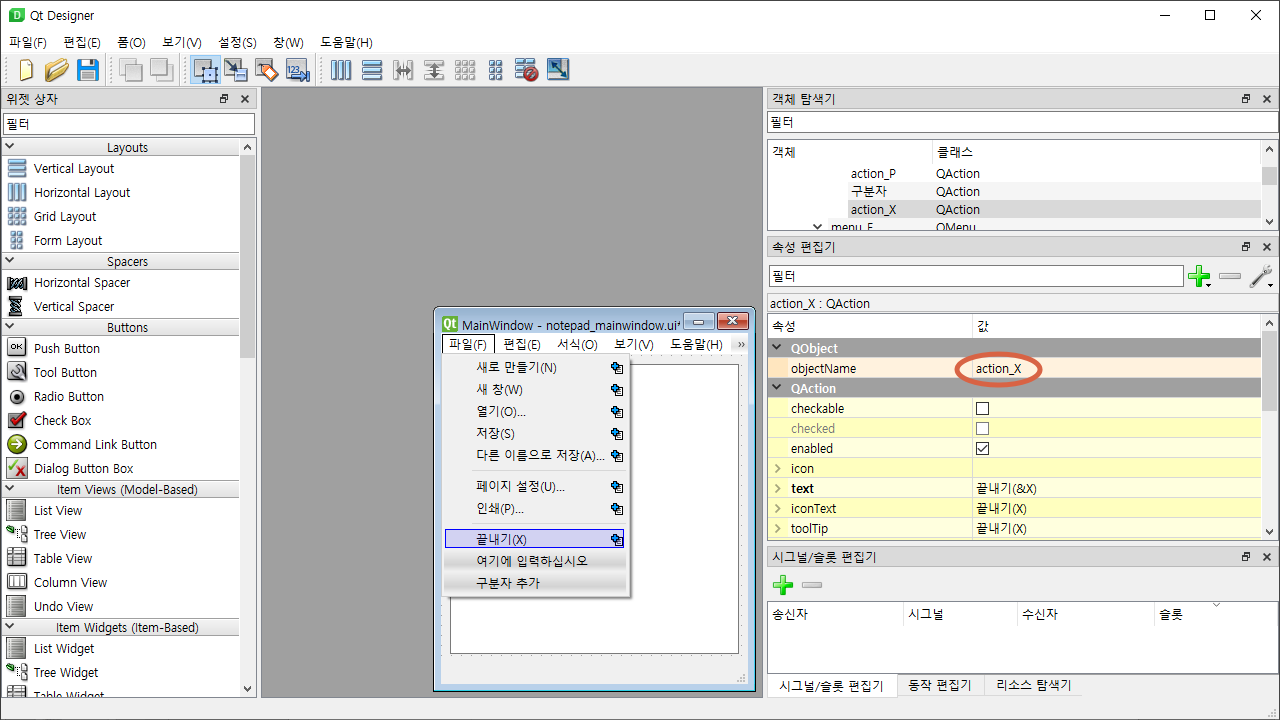1280x720 pixels.
Task: Uncheck the enabled property checkbox
Action: pyautogui.click(x=982, y=448)
